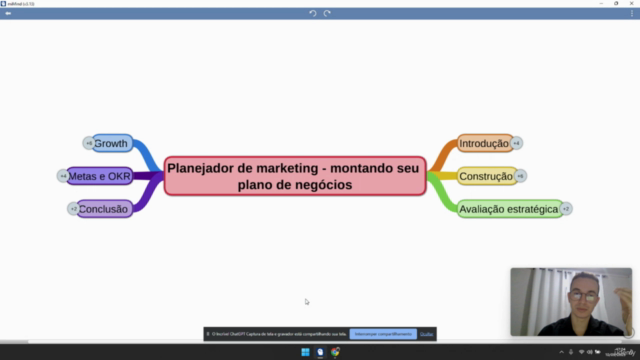Expand the Introdução node children badge
The height and width of the screenshot is (360, 640).
(516, 143)
